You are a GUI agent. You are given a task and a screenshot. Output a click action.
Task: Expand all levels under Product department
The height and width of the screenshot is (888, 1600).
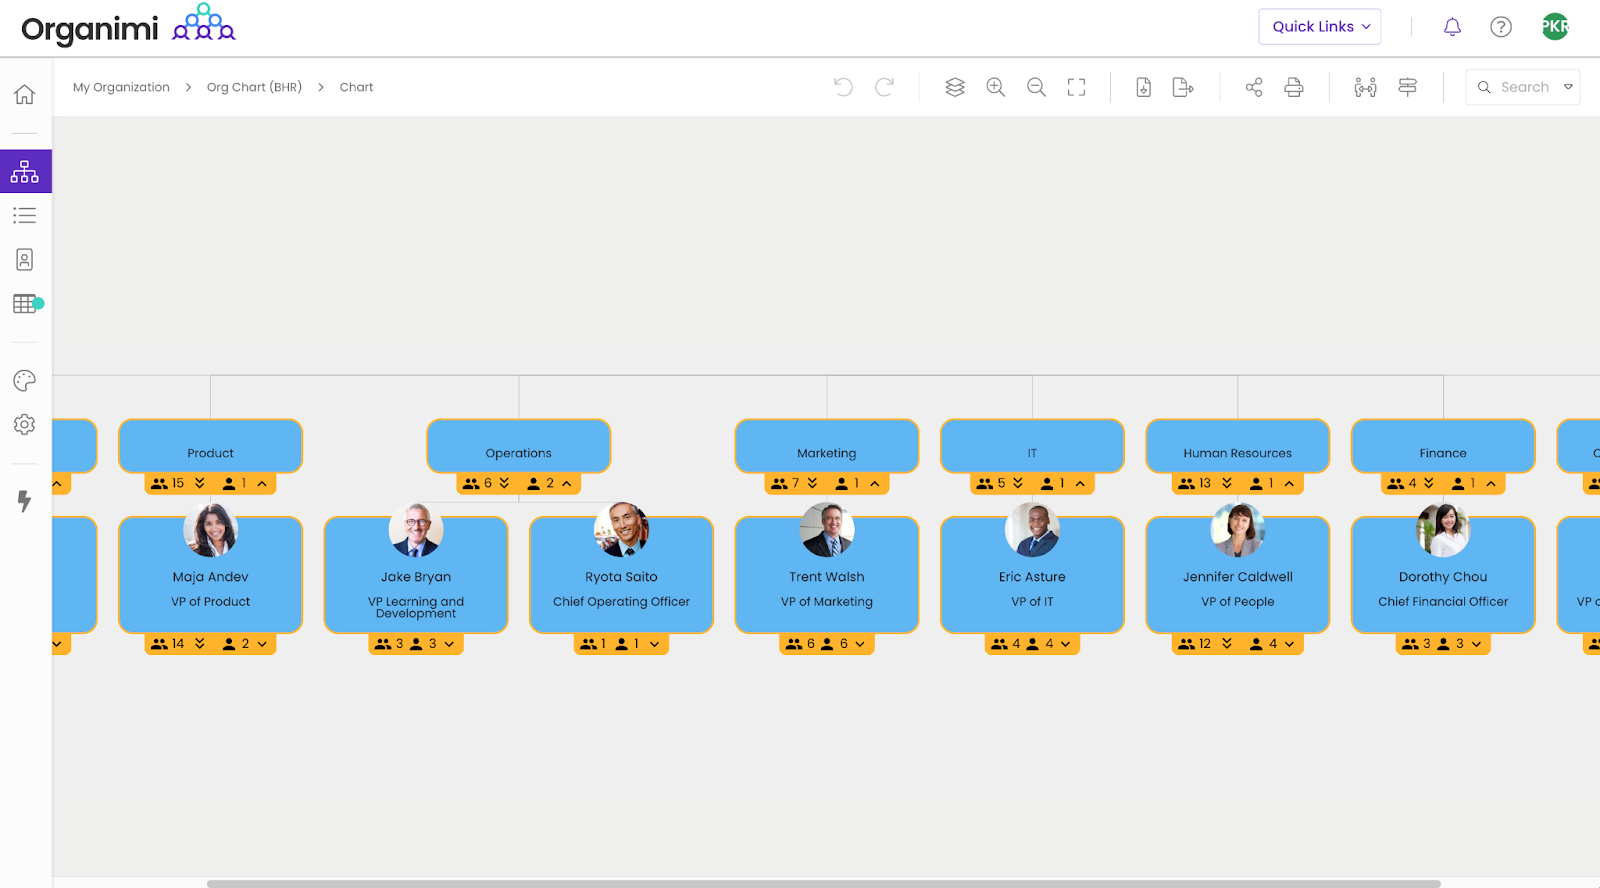coord(200,483)
